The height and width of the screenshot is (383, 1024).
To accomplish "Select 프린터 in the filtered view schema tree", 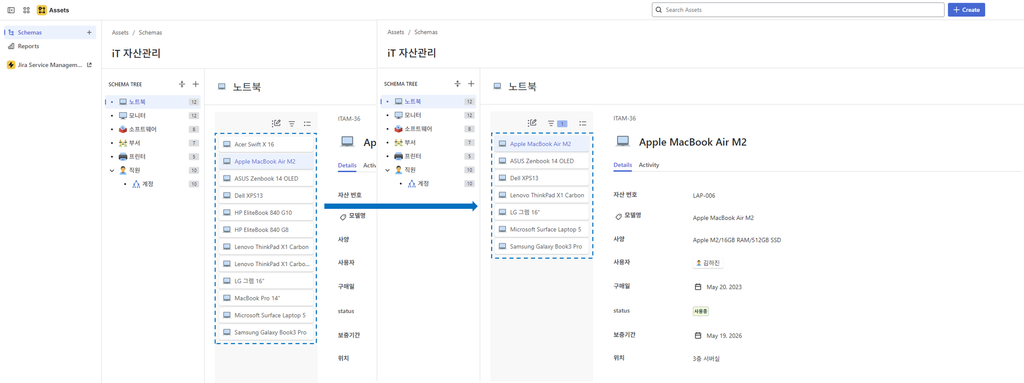I will pyautogui.click(x=428, y=157).
